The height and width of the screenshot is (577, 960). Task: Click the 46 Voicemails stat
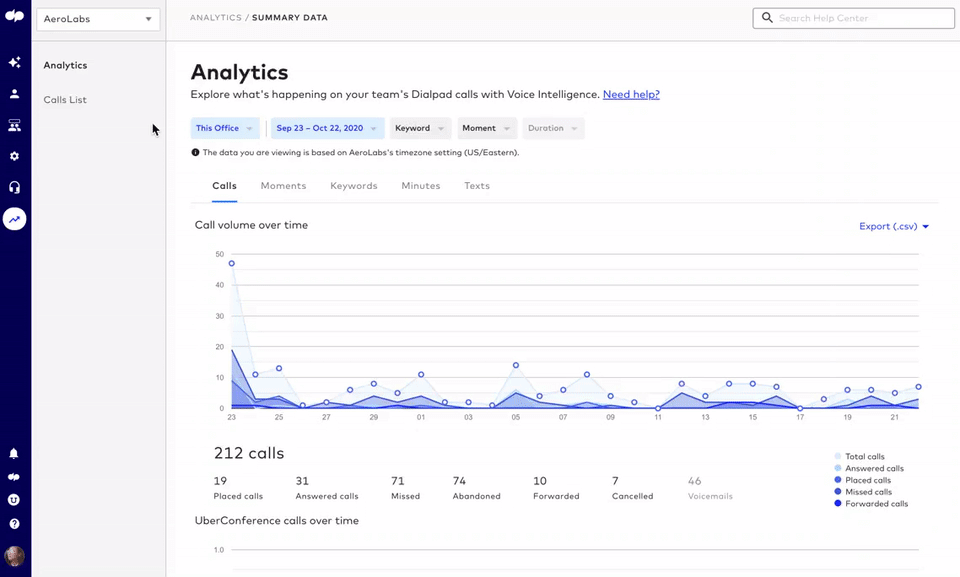tap(710, 488)
